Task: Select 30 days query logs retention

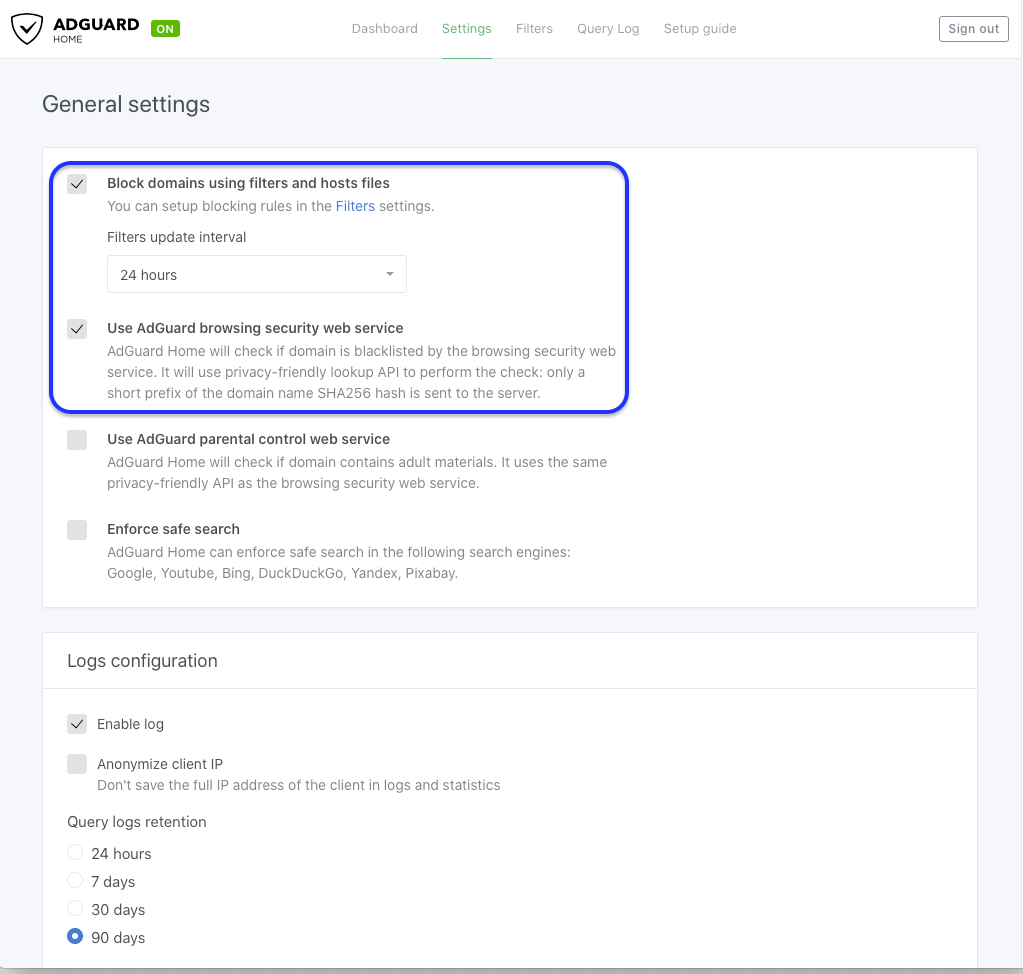Action: 75,908
